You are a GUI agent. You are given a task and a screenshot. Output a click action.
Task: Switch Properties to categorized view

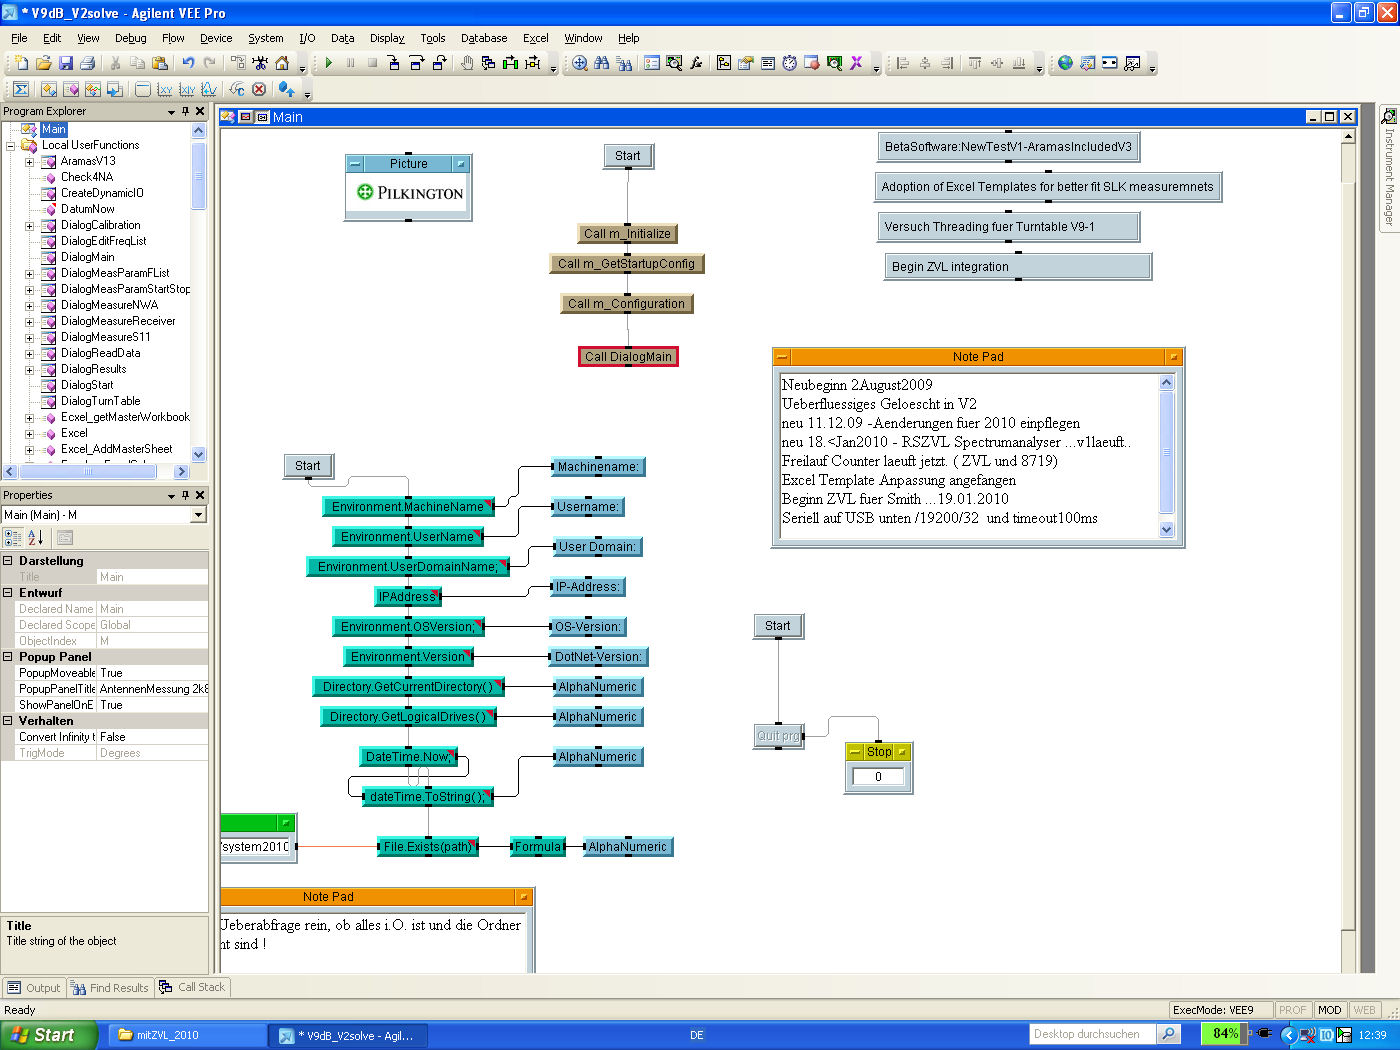pyautogui.click(x=13, y=538)
